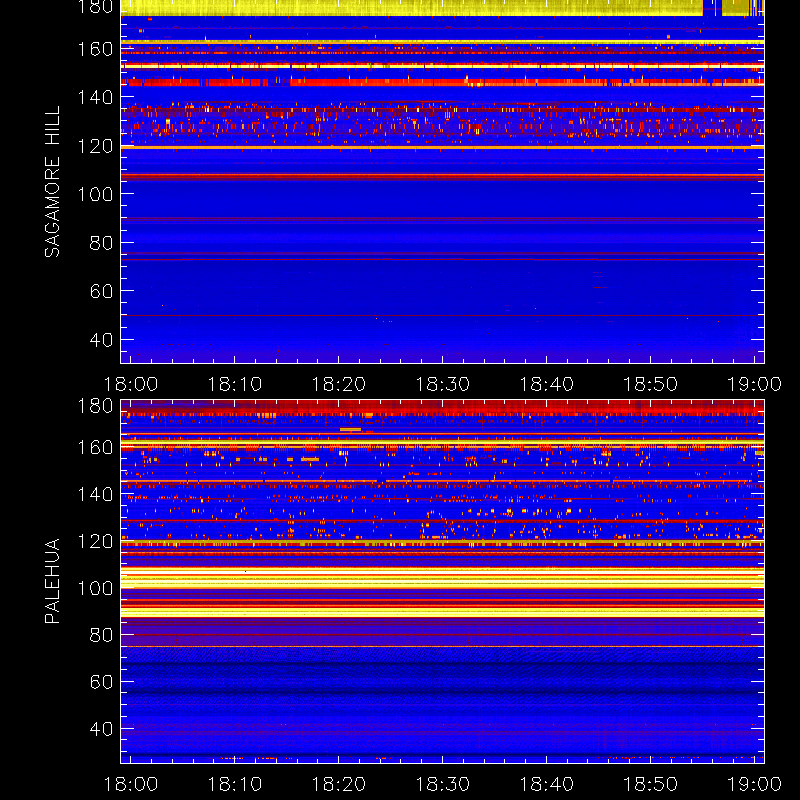
Task: Pick the 180 tick label on Palehua axis
Action: point(95,406)
